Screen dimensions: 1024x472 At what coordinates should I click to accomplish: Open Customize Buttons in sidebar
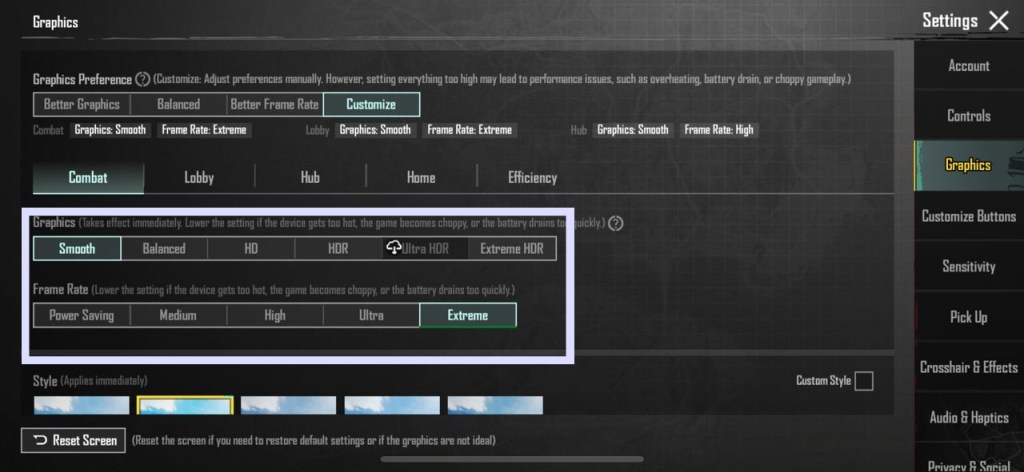pos(968,216)
